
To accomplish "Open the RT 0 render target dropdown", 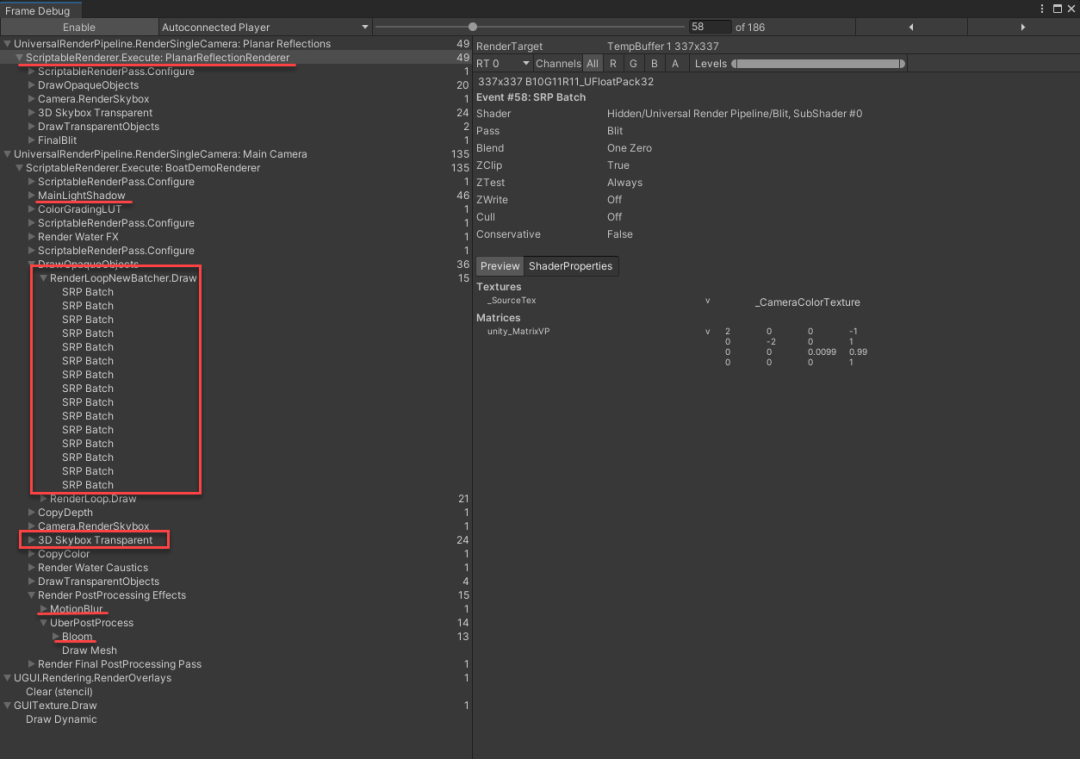I will coord(502,64).
